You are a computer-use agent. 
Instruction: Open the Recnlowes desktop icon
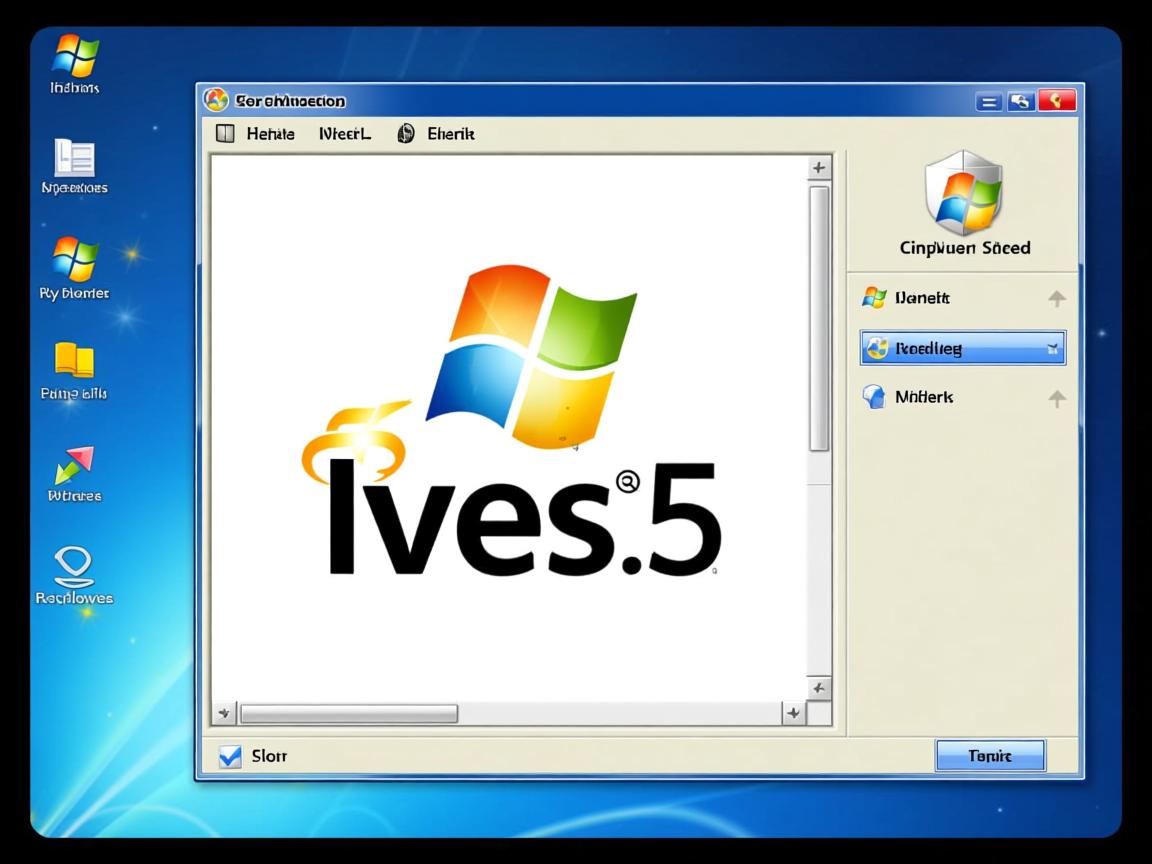click(74, 566)
